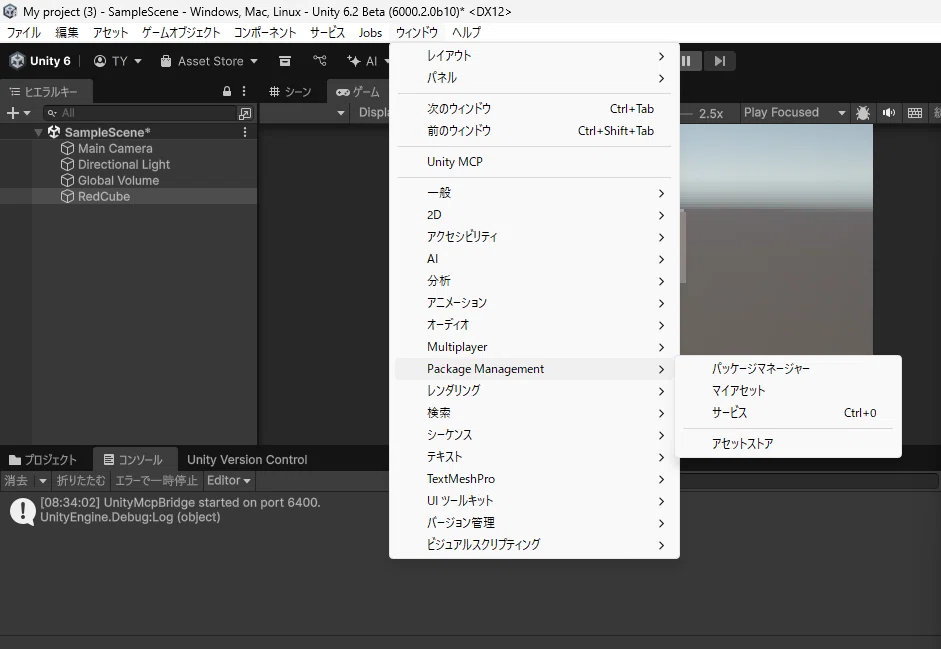Viewport: 941px width, 649px height.
Task: Open the コンポーネント menu
Action: (x=265, y=32)
